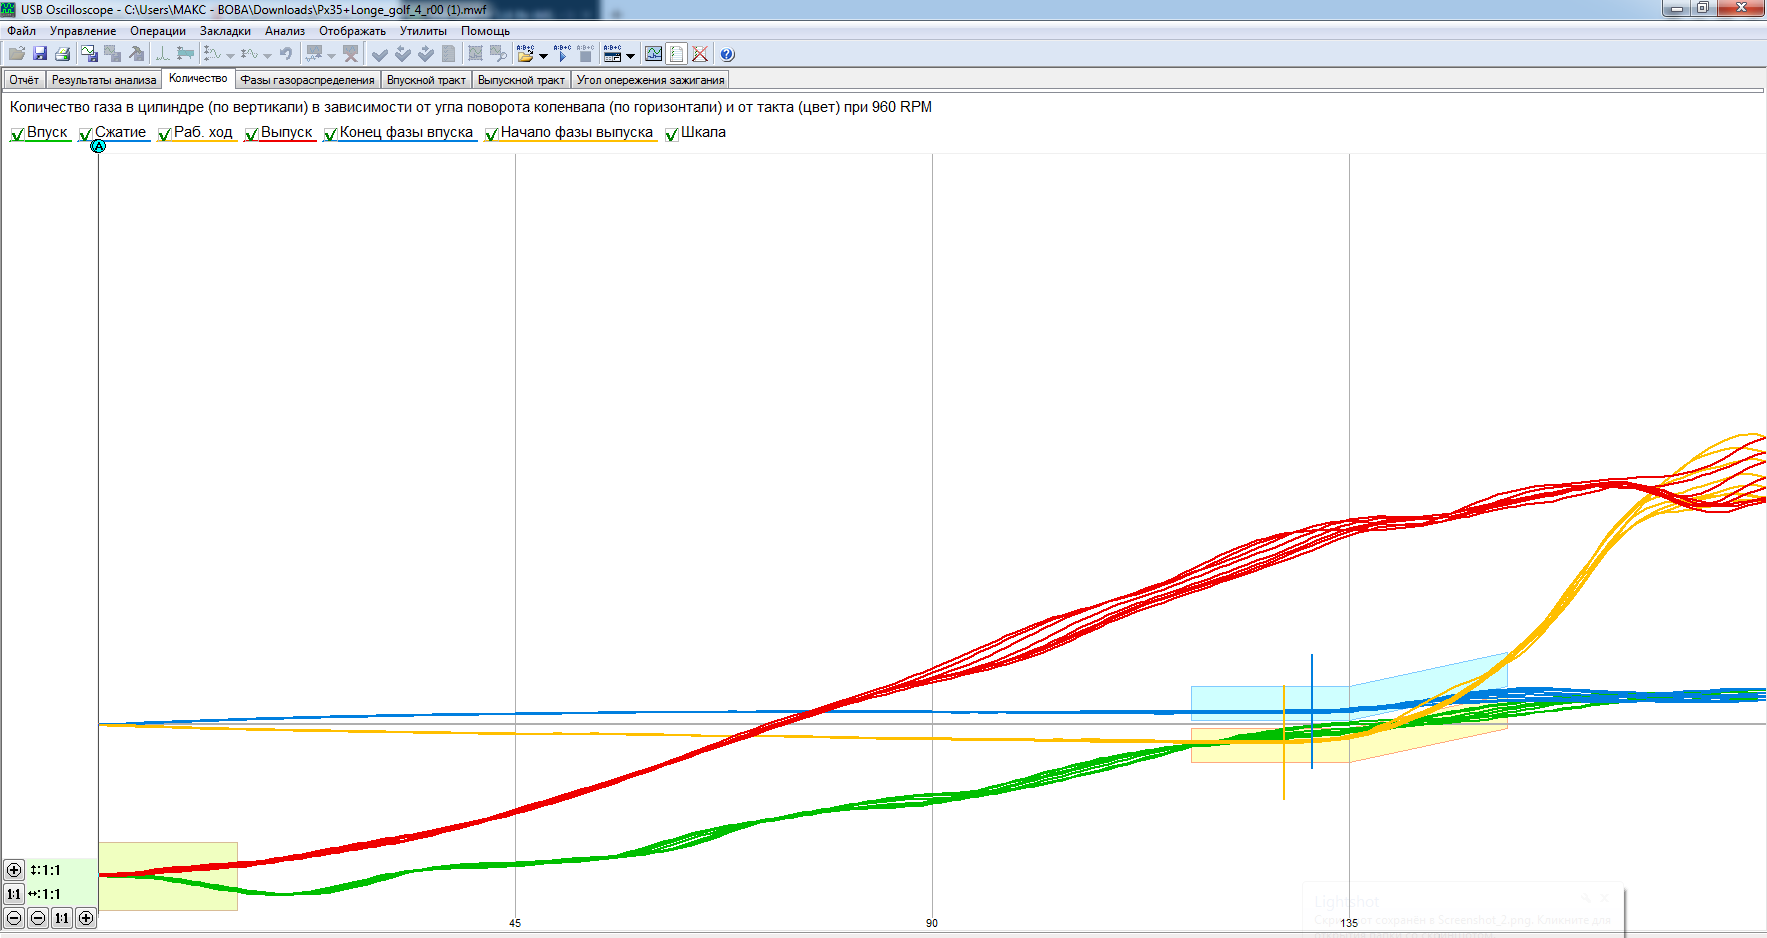The height and width of the screenshot is (938, 1767).
Task: Open the Анализ menu
Action: point(285,31)
